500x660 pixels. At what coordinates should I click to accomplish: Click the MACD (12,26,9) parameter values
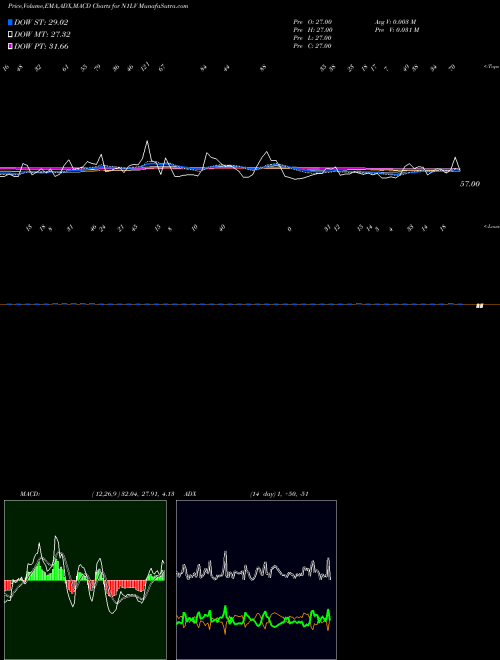(133, 494)
